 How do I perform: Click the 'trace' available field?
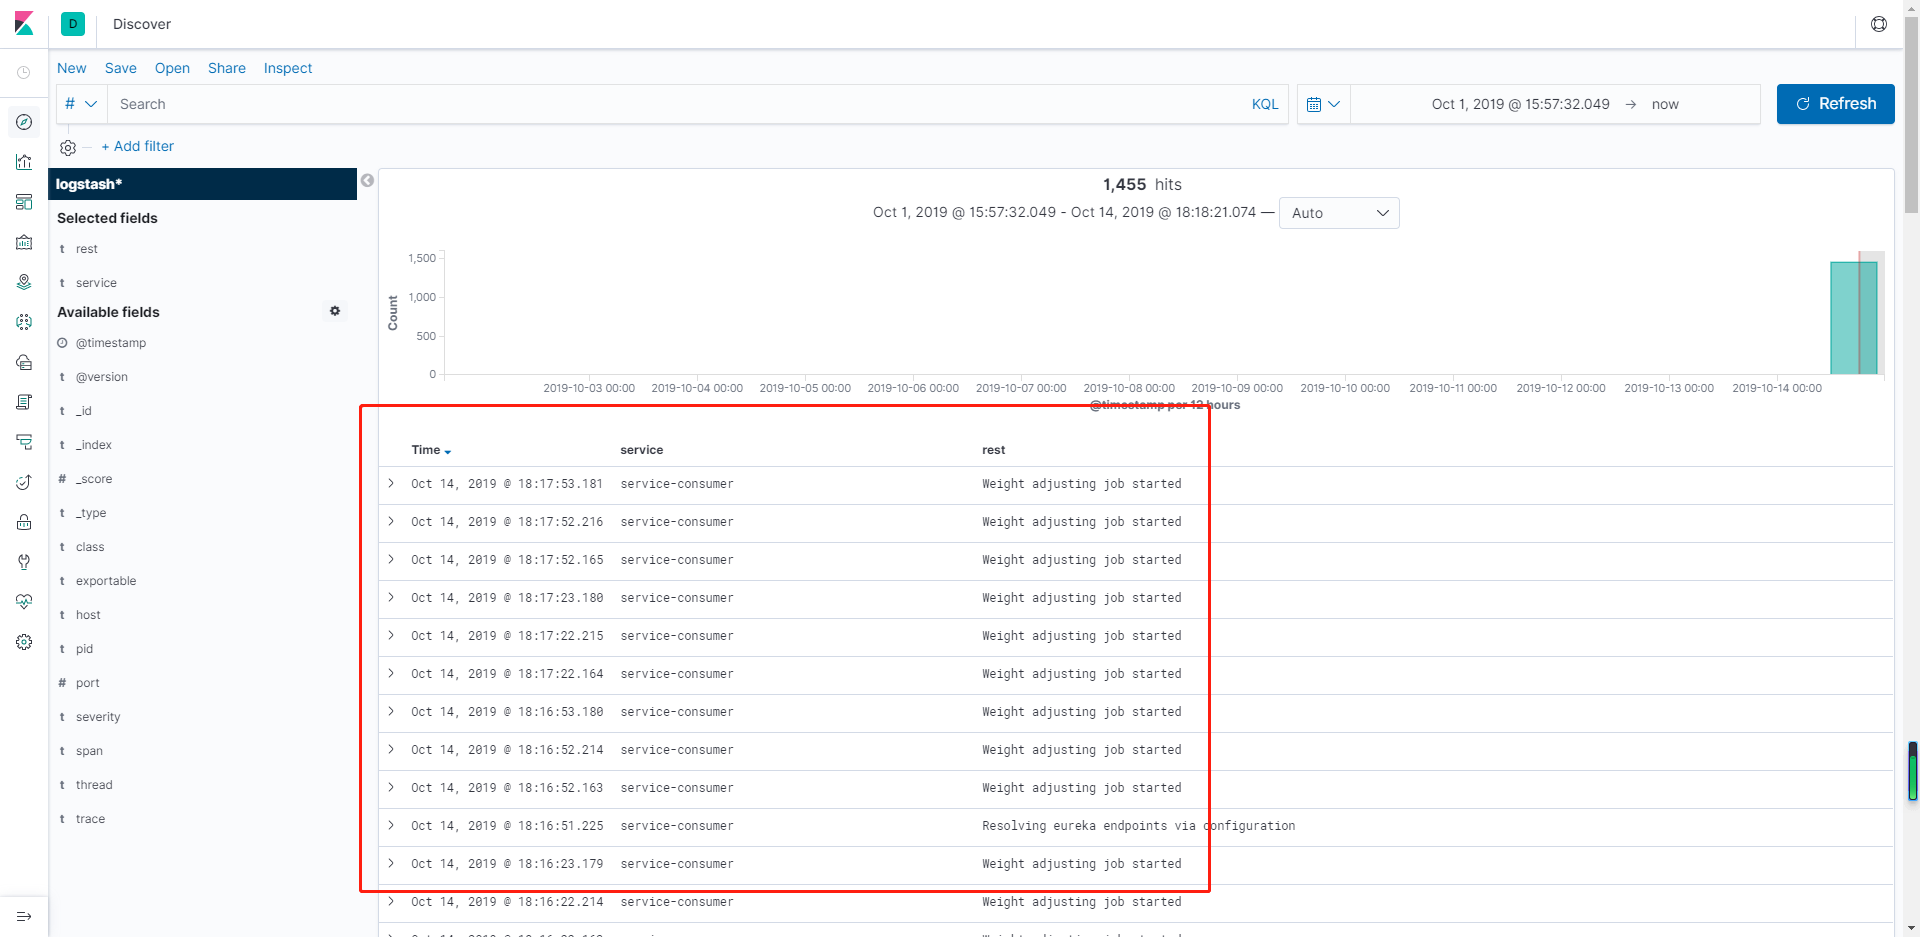(90, 819)
